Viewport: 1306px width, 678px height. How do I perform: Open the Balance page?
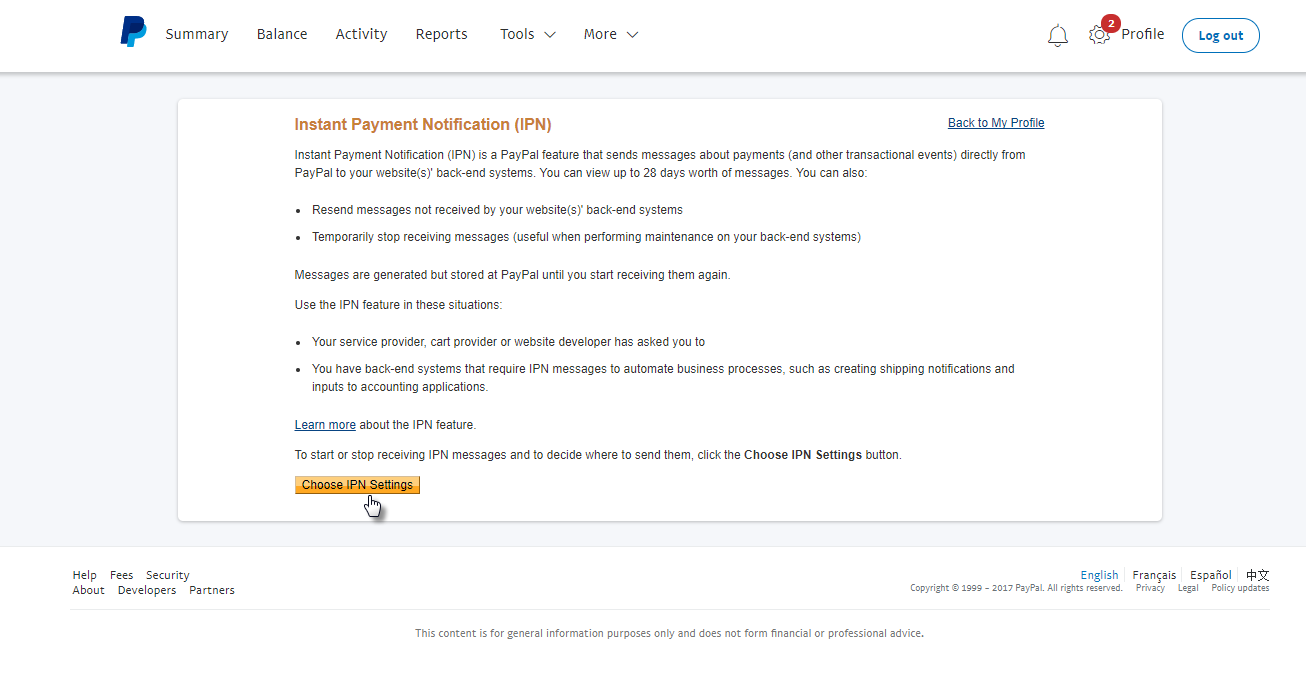click(x=282, y=34)
